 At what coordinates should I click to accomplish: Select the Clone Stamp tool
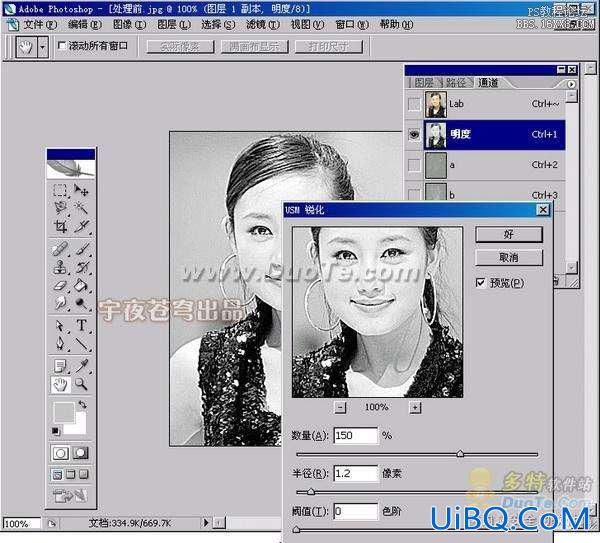pos(60,267)
